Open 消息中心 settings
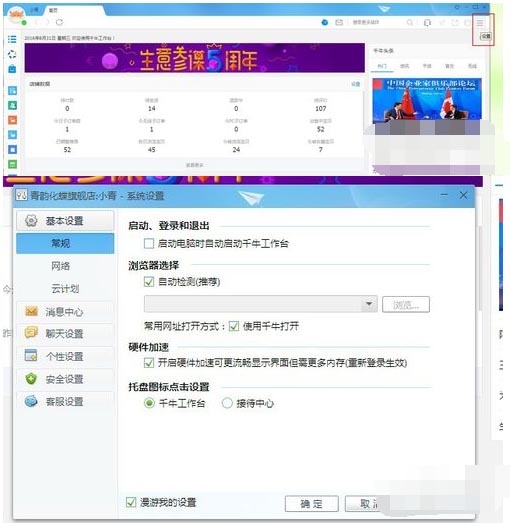This screenshot has height=523, width=510. 65,312
